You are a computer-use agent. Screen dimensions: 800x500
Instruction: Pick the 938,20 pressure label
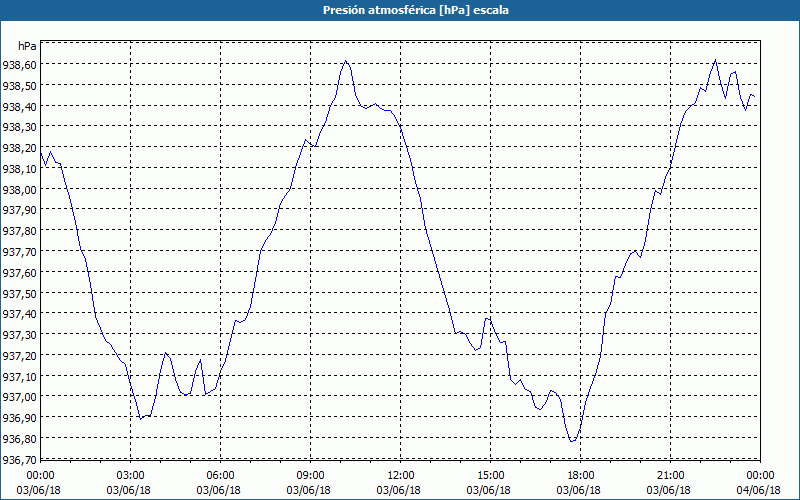tap(19, 148)
